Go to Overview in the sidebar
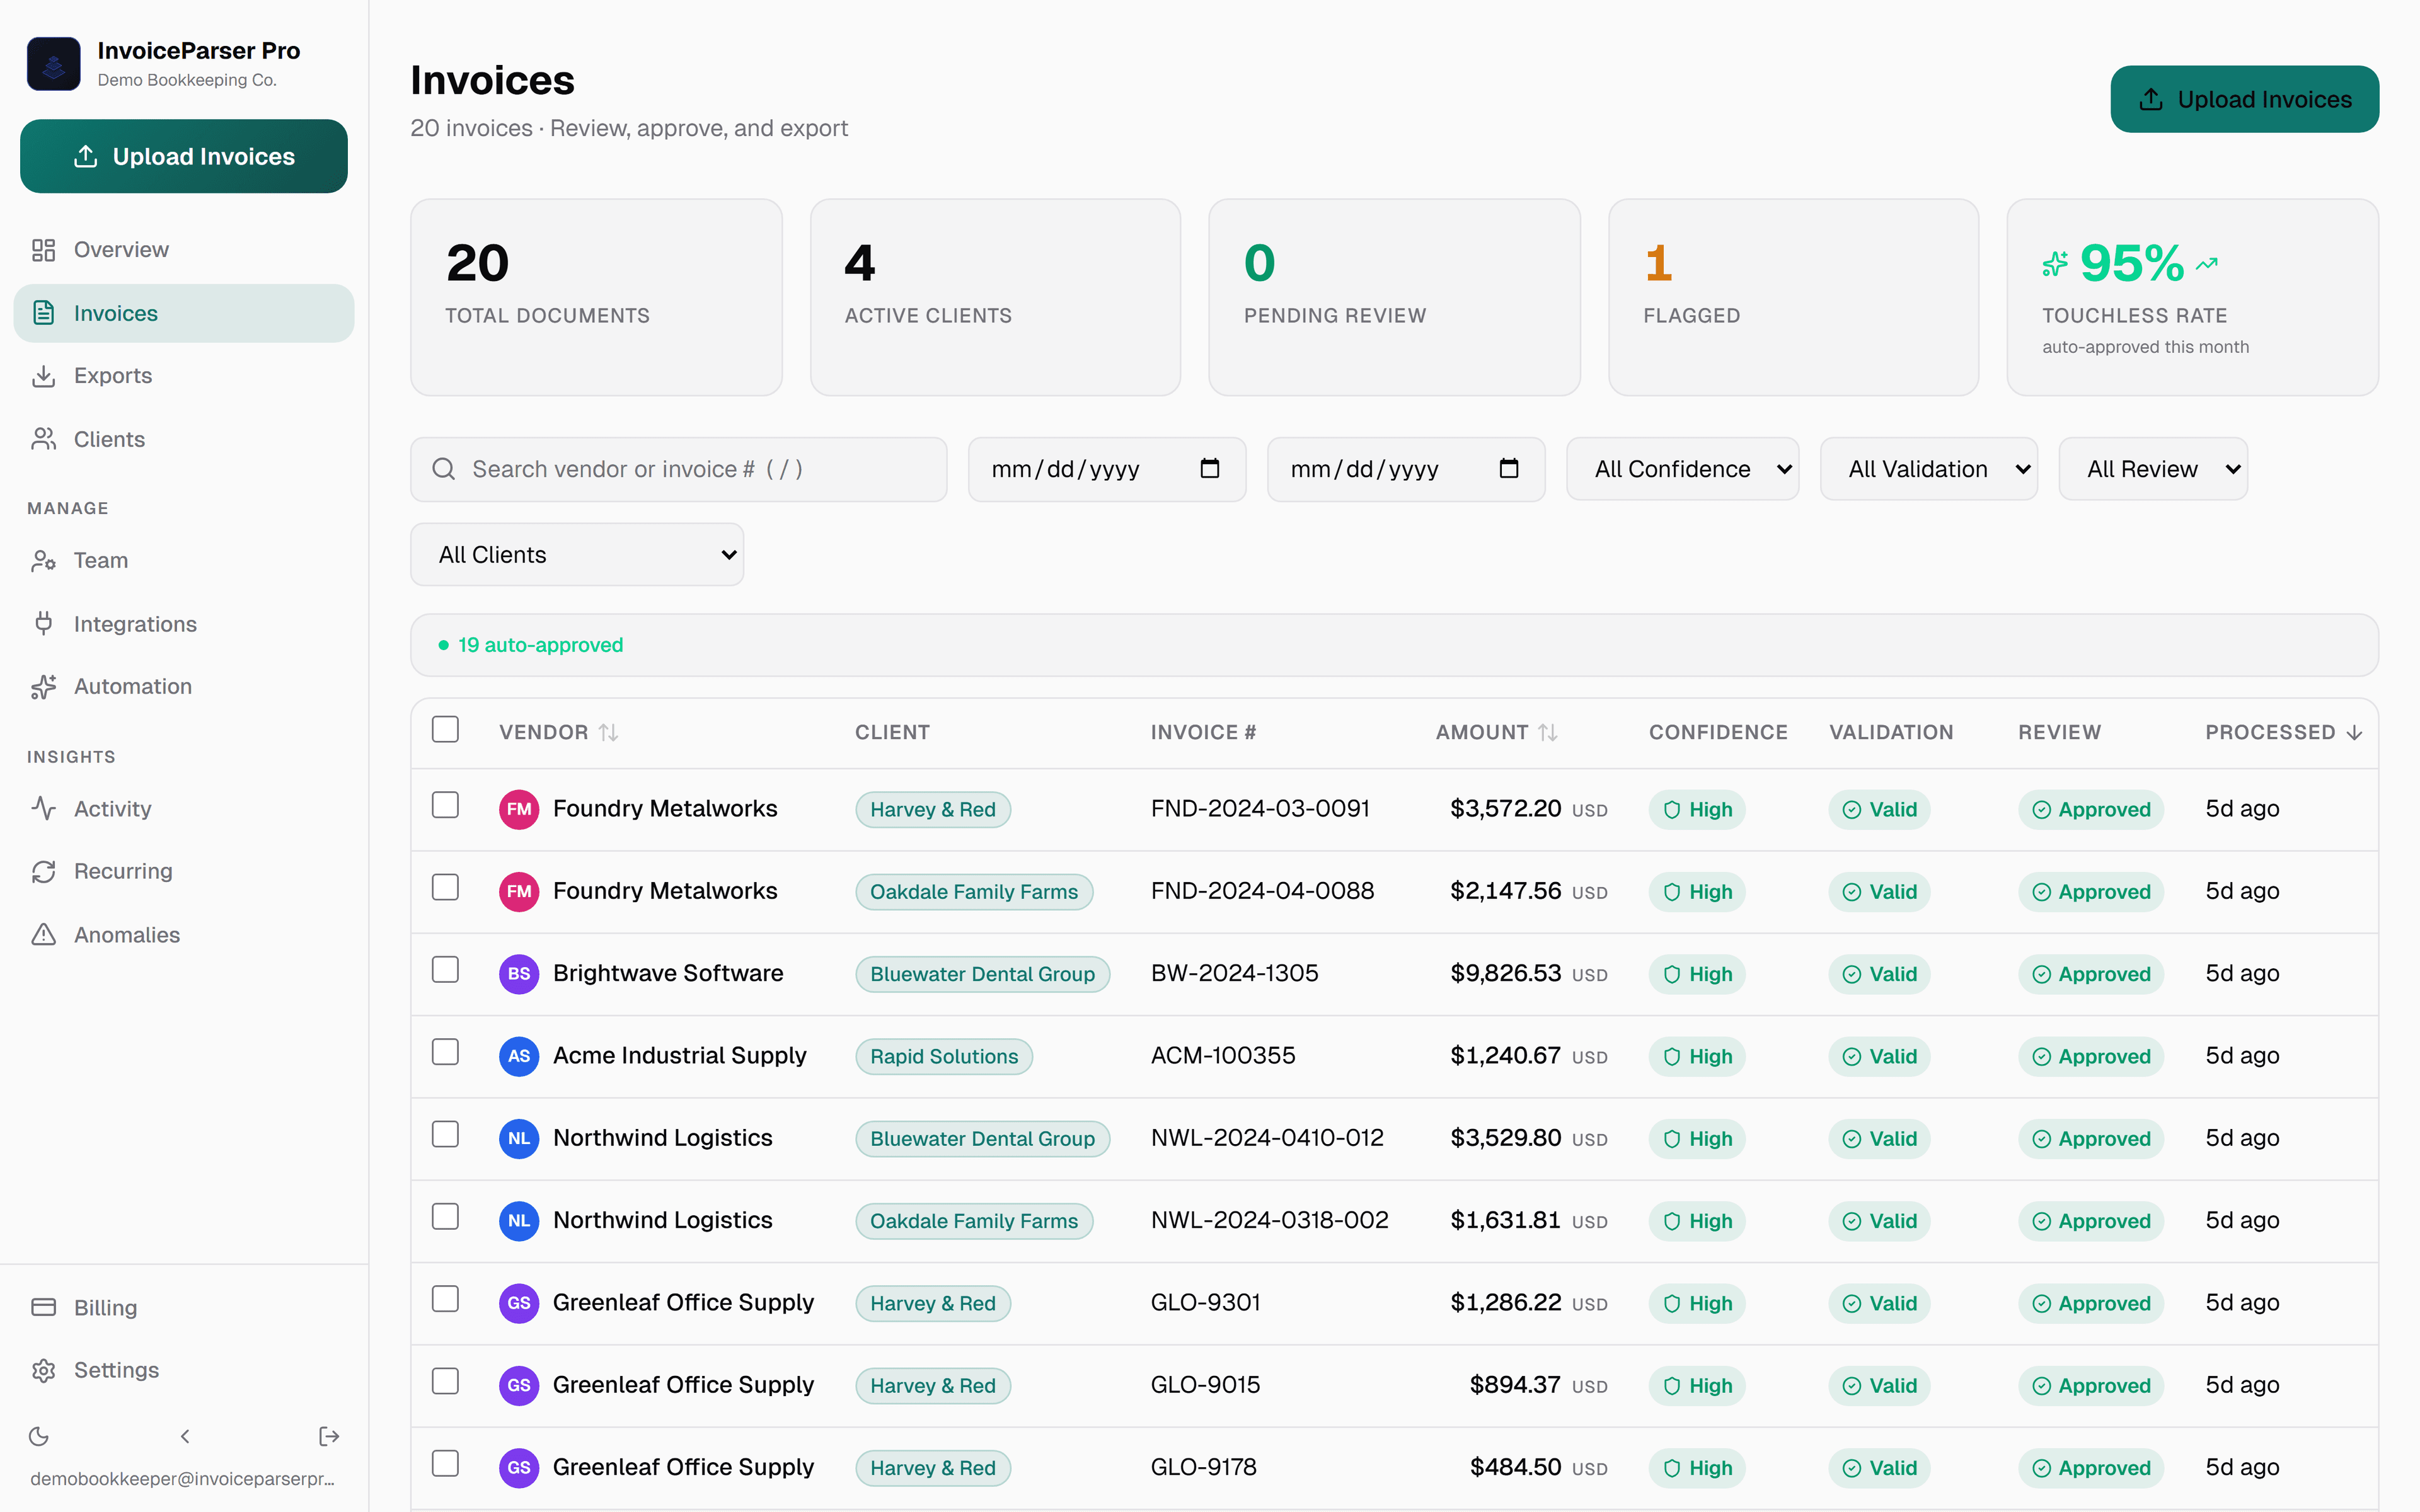Viewport: 2420px width, 1512px height. [184, 250]
